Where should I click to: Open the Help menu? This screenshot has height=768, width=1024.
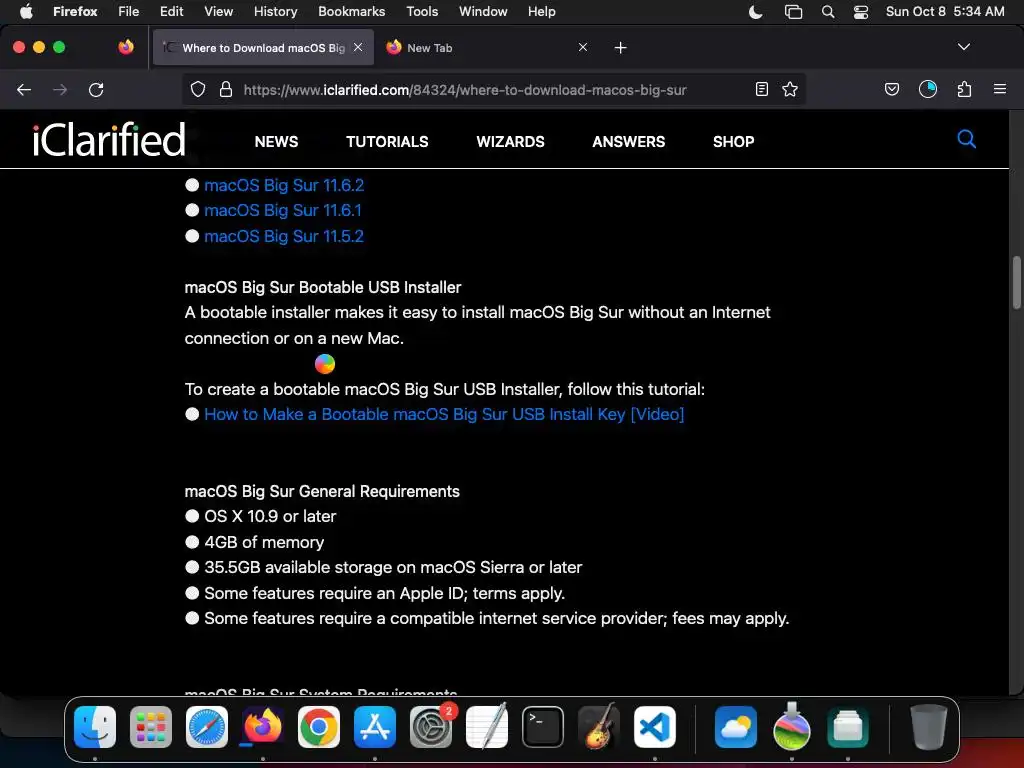(541, 11)
